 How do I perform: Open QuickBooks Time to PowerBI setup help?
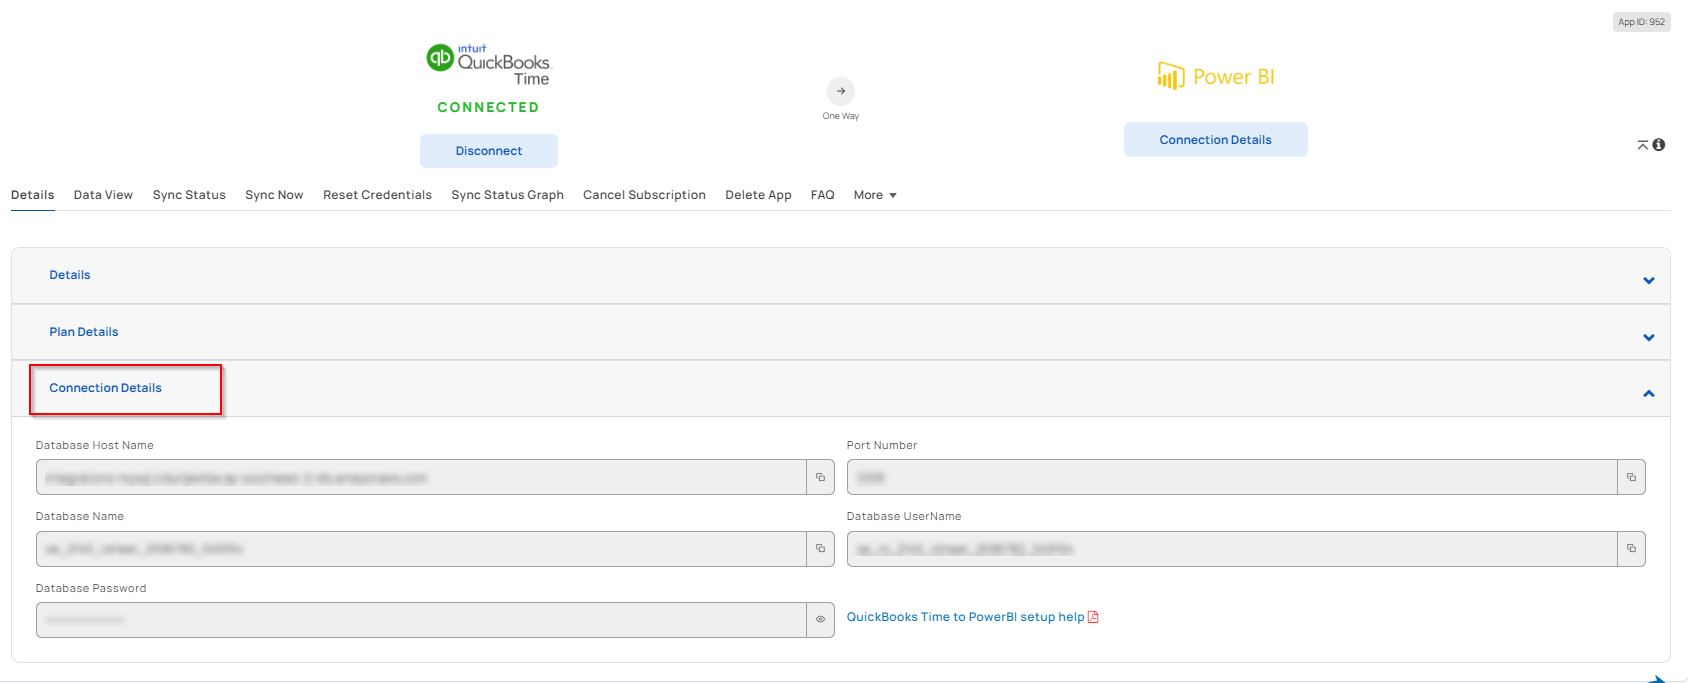965,617
